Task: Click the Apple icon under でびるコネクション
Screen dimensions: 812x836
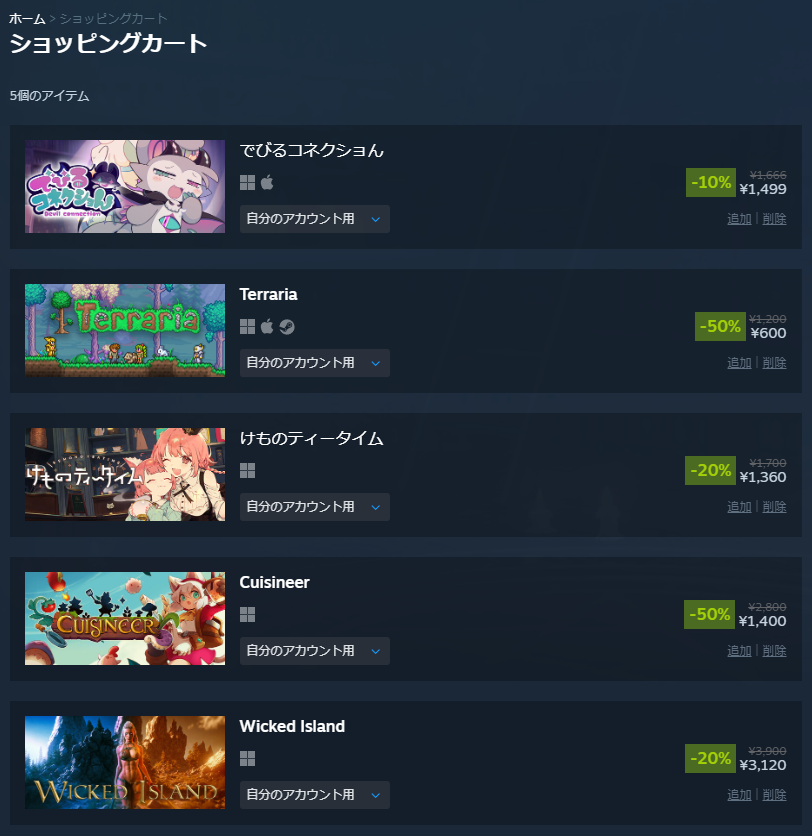Action: (x=267, y=183)
